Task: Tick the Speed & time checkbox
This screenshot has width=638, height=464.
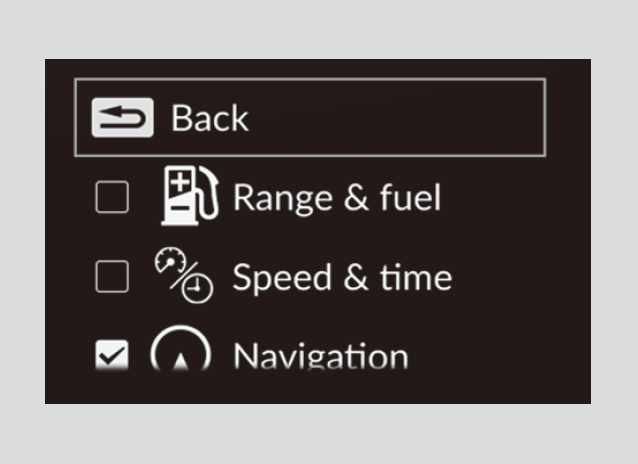Action: coord(111,277)
